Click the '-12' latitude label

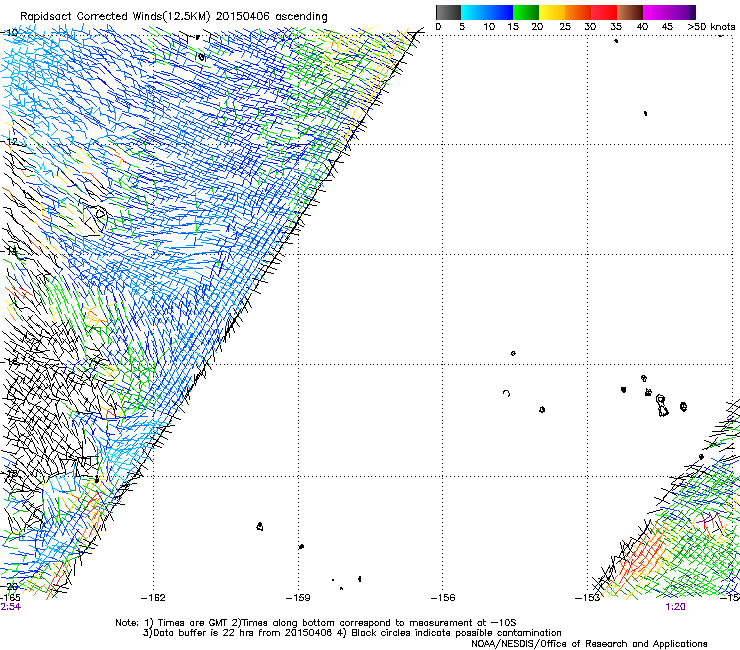tap(11, 142)
